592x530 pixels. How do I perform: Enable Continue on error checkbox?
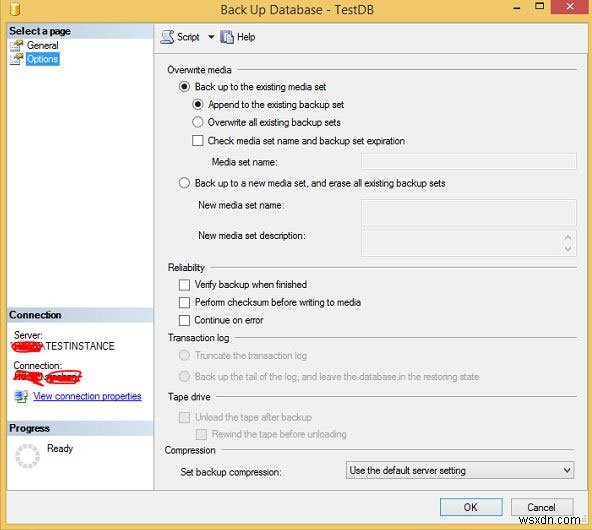[184, 320]
